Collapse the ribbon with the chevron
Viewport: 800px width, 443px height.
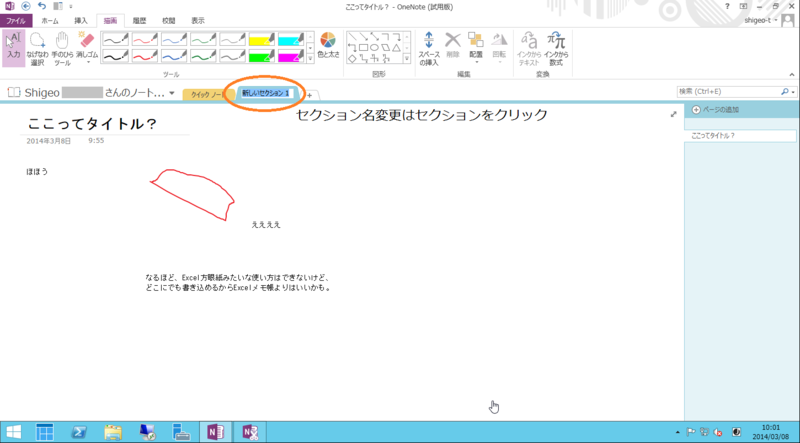(x=792, y=75)
